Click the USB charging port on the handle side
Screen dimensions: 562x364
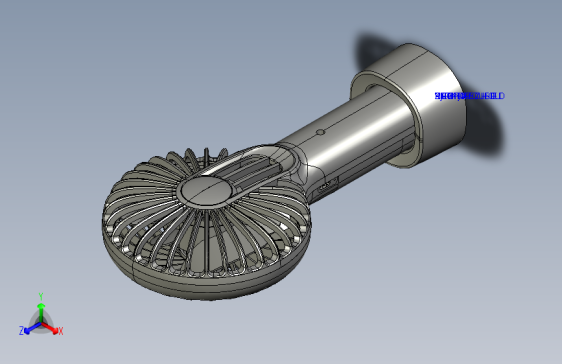click(326, 186)
